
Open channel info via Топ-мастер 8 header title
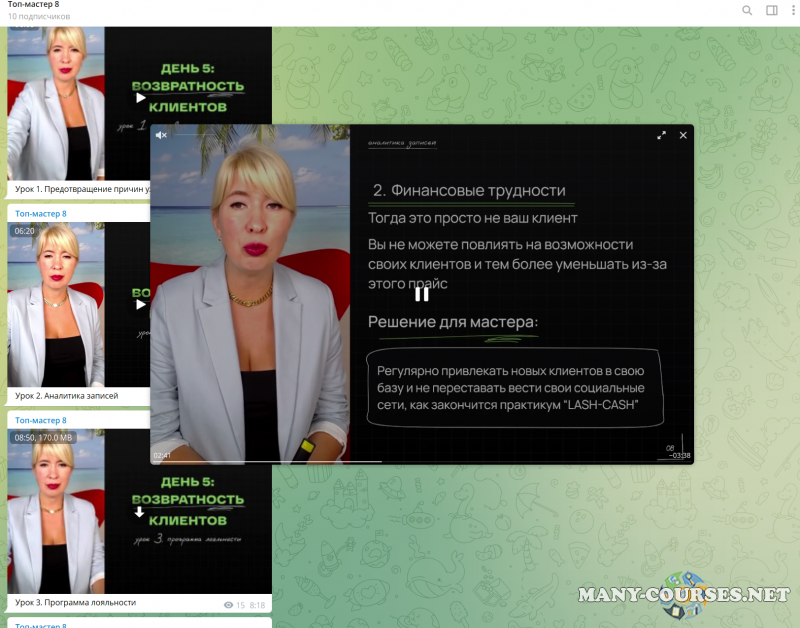click(33, 5)
